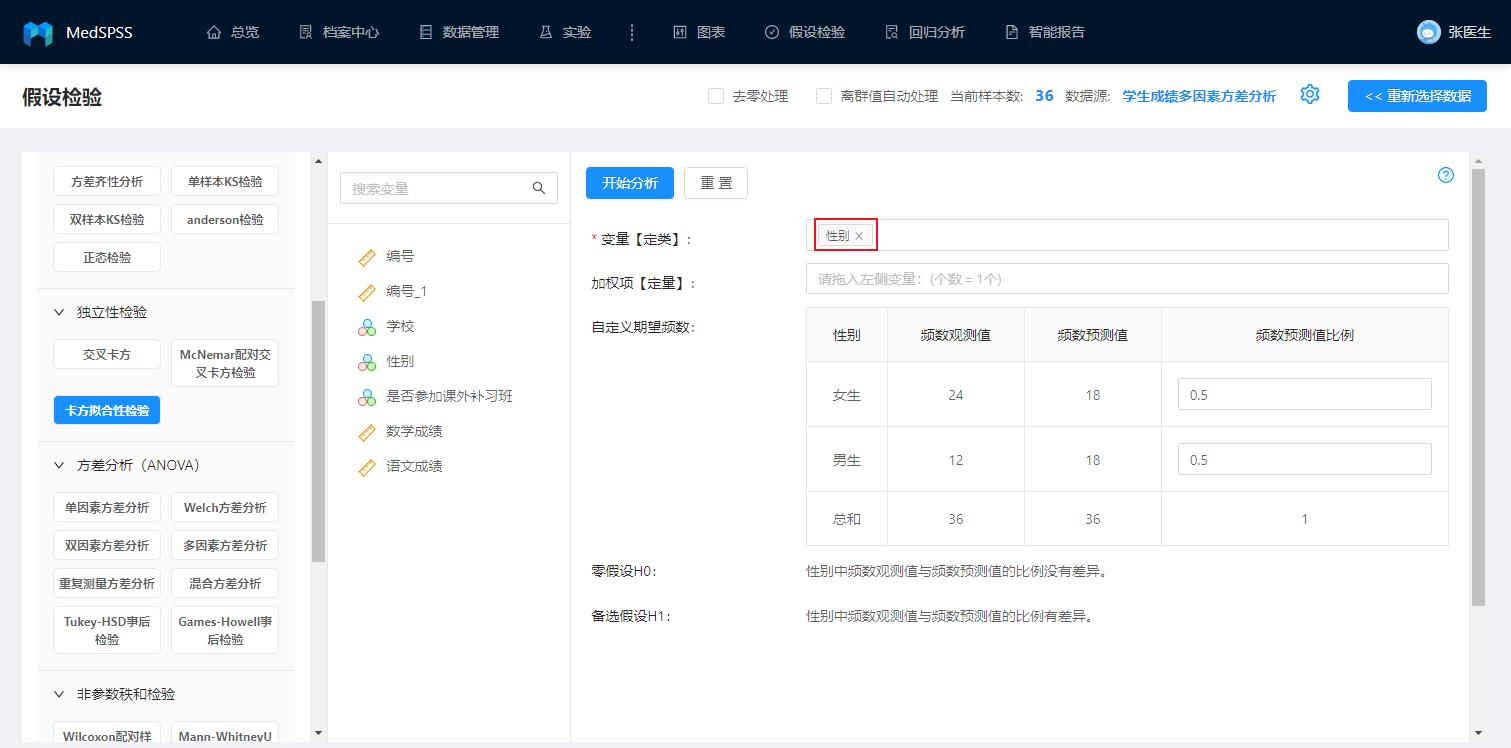Click the 开始分析 button
The image size is (1511, 748).
pos(629,182)
